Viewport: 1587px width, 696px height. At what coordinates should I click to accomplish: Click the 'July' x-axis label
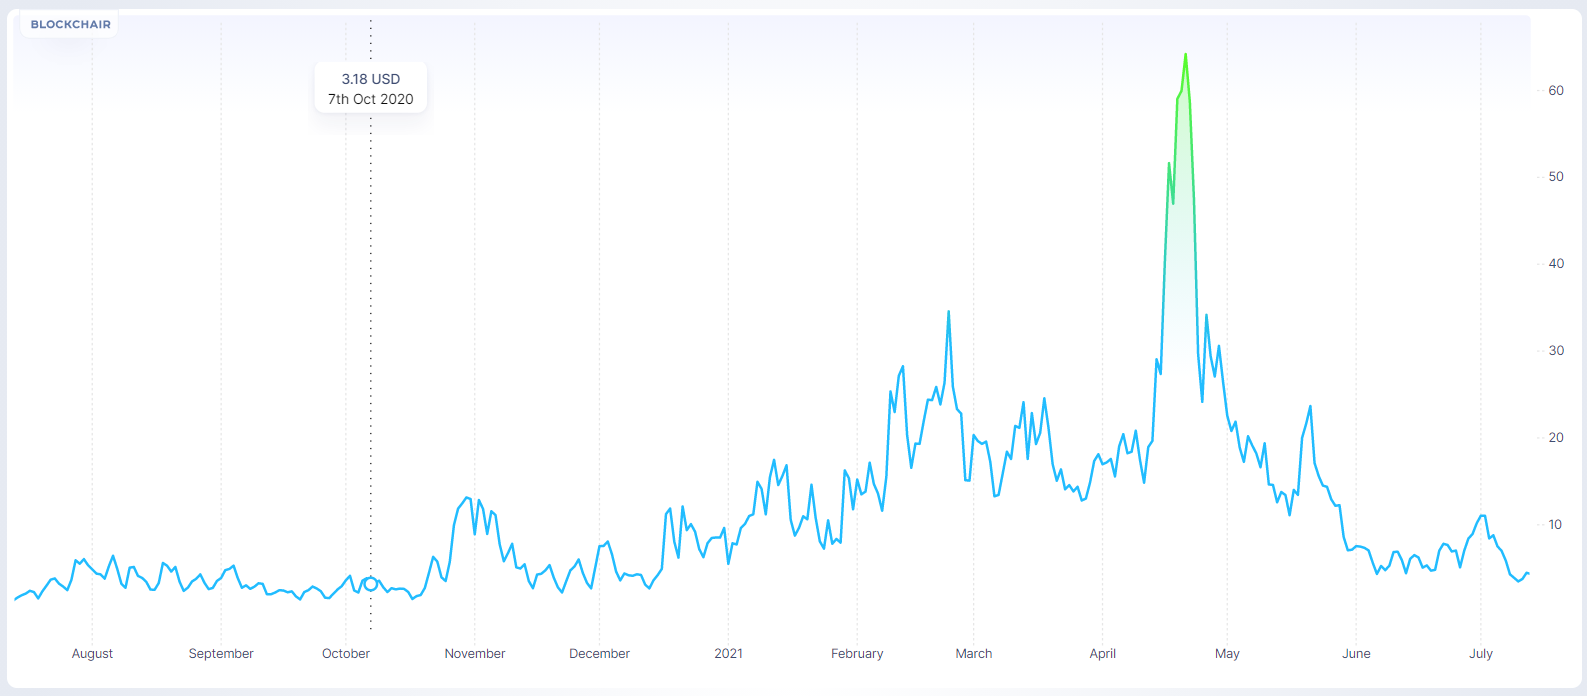click(1481, 654)
